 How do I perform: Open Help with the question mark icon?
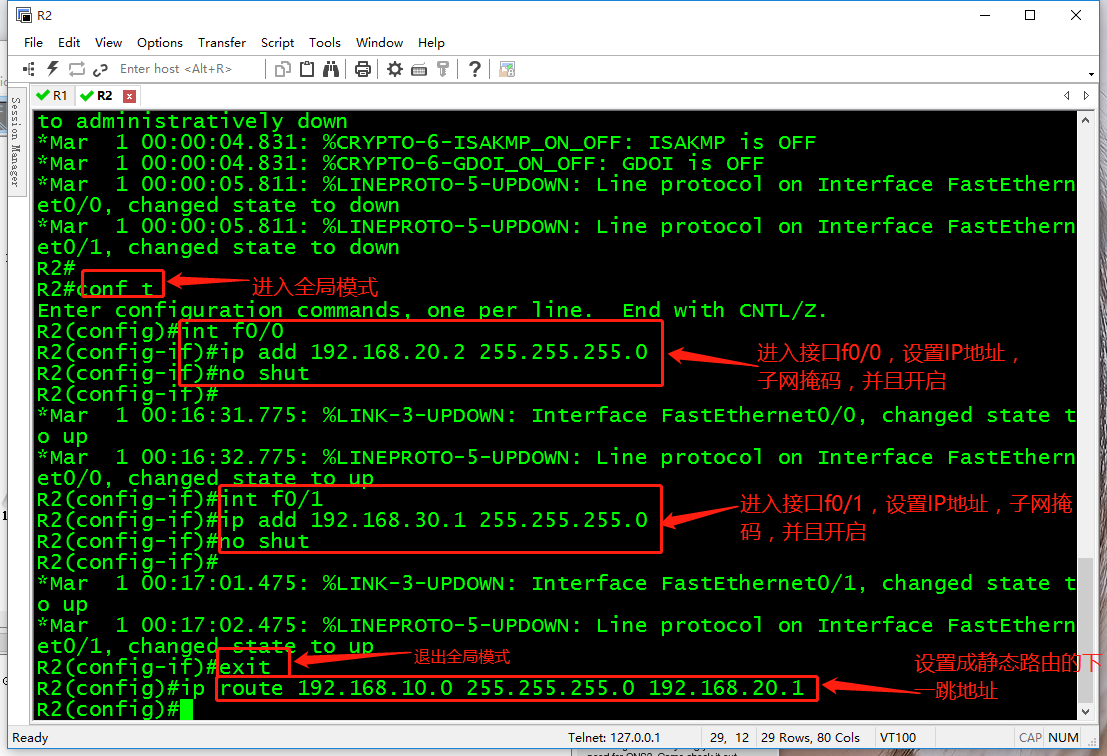click(475, 69)
